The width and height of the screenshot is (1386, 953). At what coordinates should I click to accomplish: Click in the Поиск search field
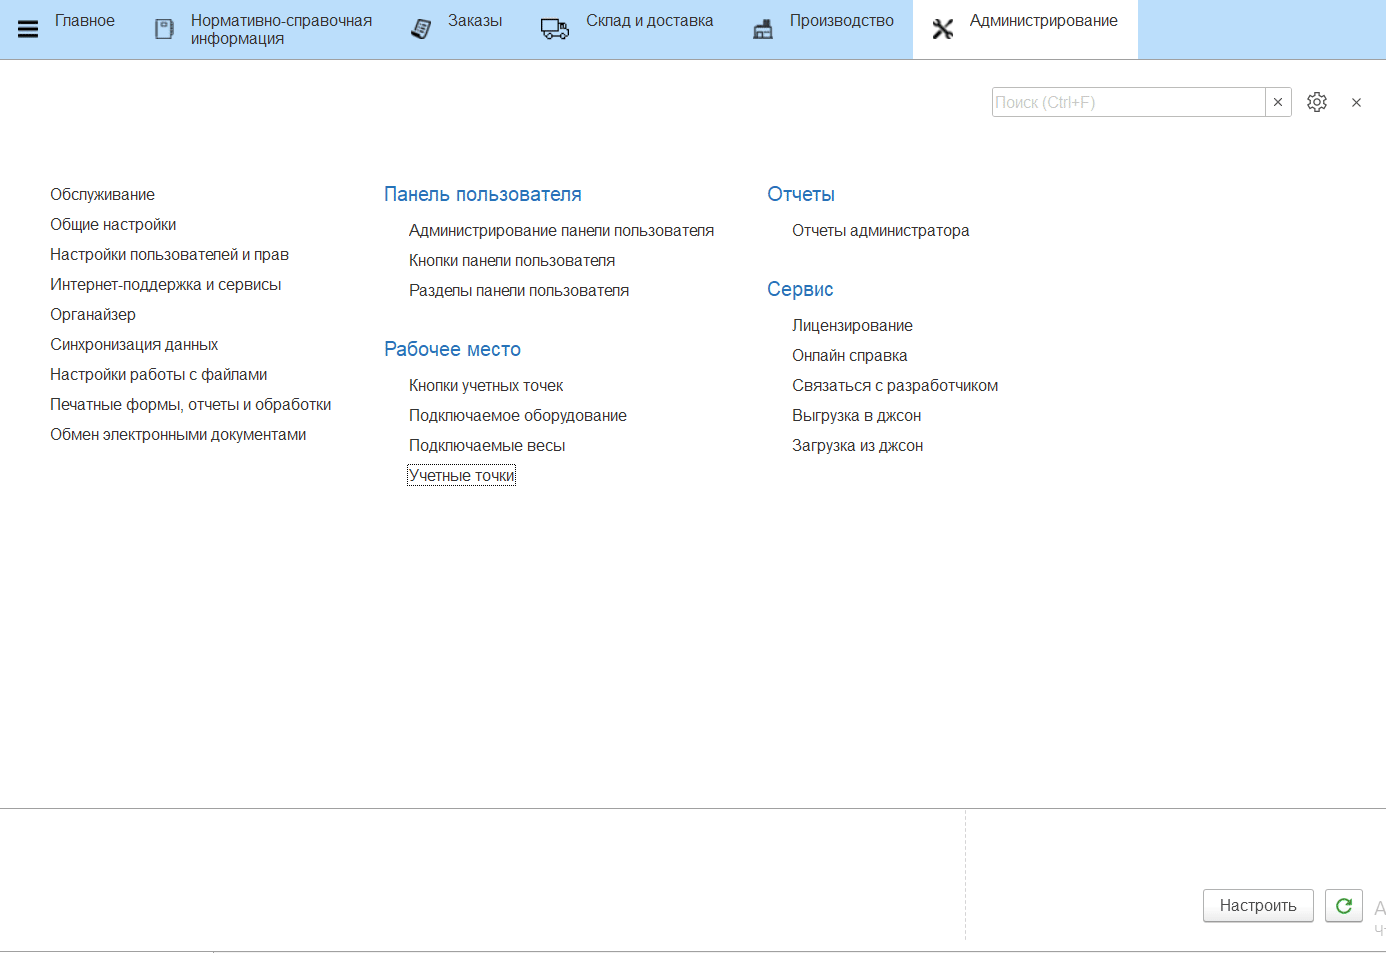[1127, 102]
